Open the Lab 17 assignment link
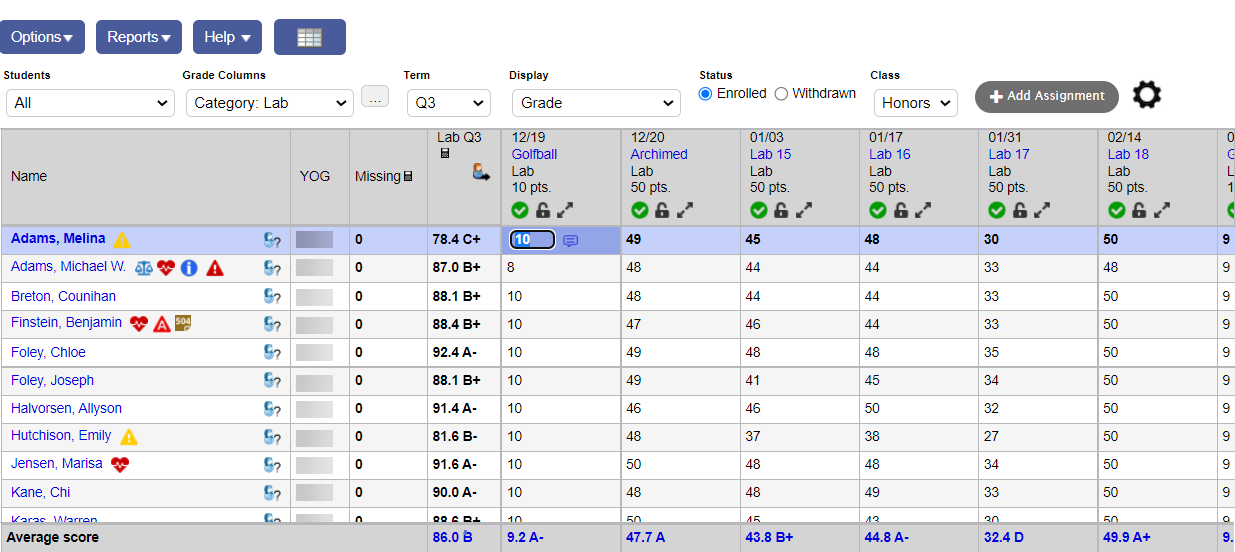 1008,154
